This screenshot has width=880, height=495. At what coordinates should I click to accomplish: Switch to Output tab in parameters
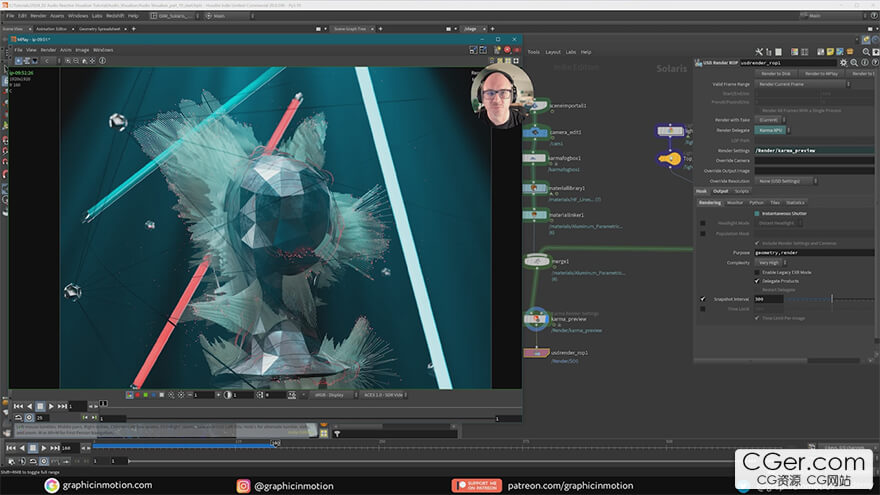tap(721, 191)
